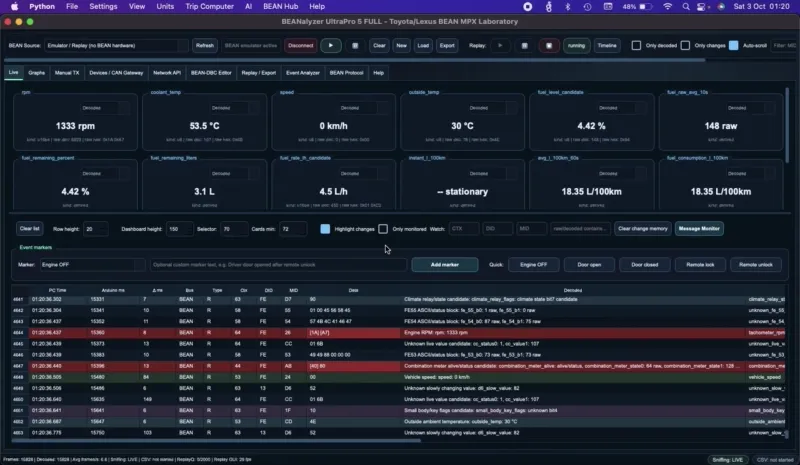Select the 'Engine RPM: rpm: 1333 rpm' row
The width and height of the screenshot is (800, 465).
(398, 332)
